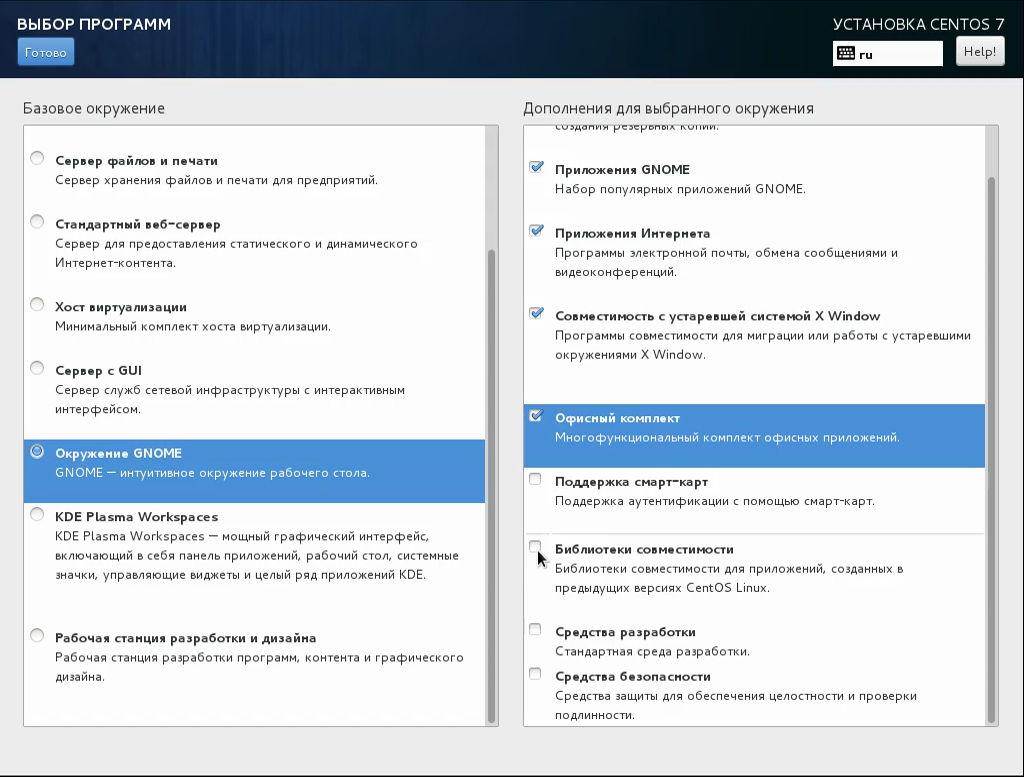
Task: Select Стандартный веб-сервер radio button
Action: 37,222
